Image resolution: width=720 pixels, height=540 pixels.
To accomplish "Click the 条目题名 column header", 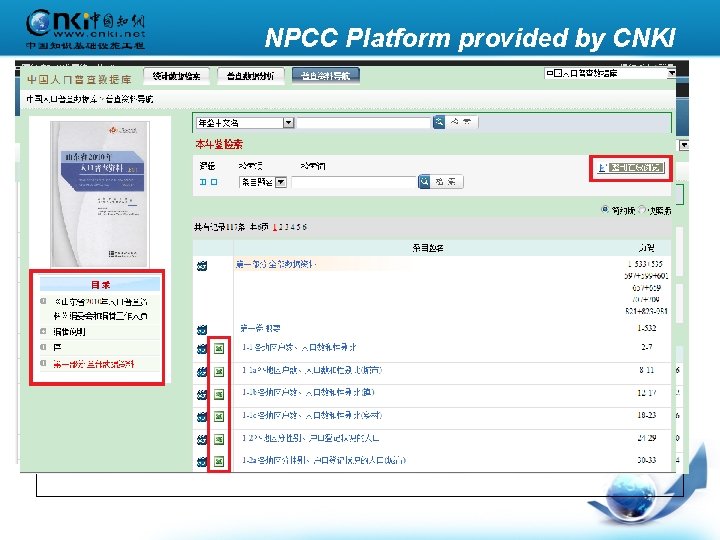I will (x=428, y=248).
